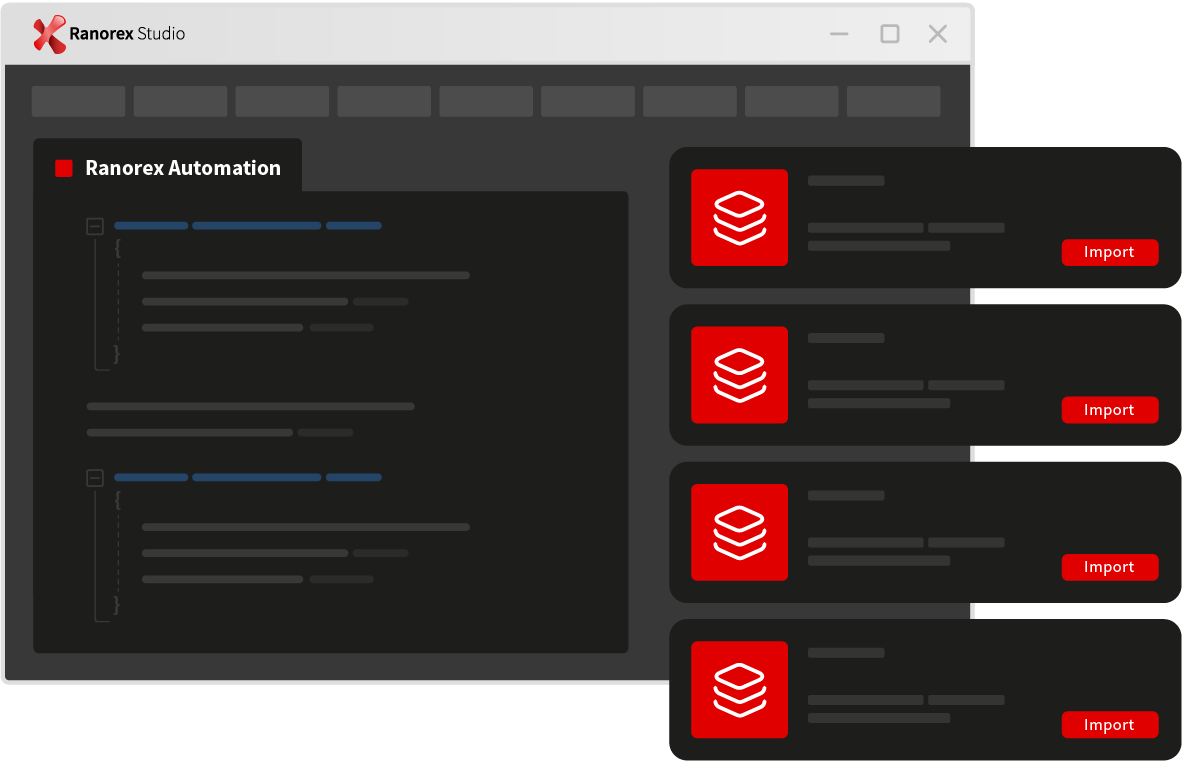The width and height of the screenshot is (1189, 764).
Task: Select the layers stack icon on second card
Action: coord(739,375)
